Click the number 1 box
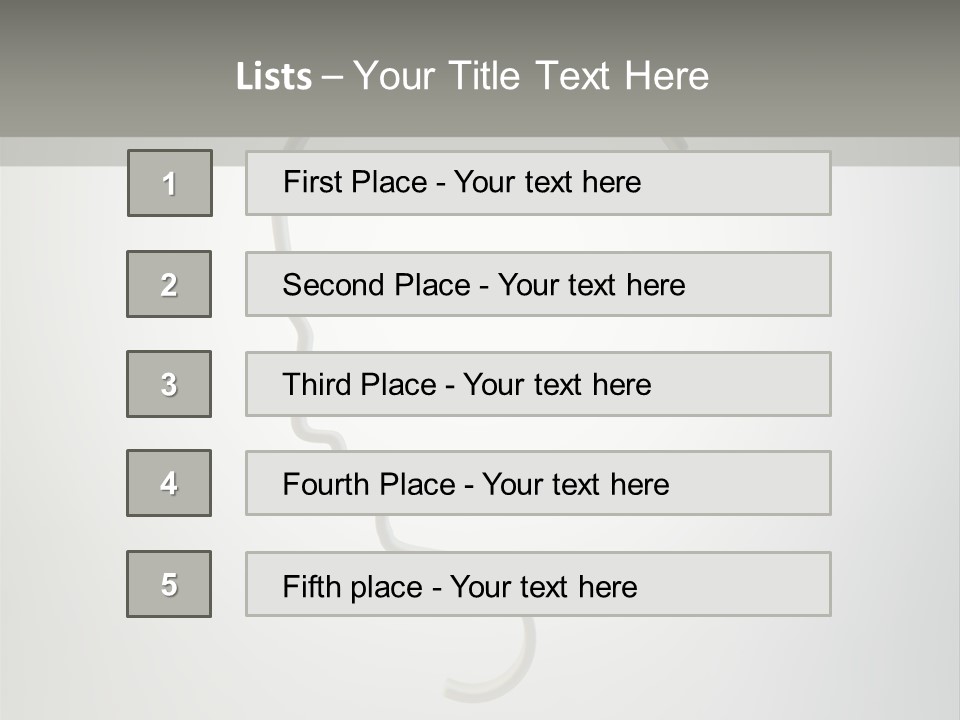960x720 pixels. tap(170, 183)
